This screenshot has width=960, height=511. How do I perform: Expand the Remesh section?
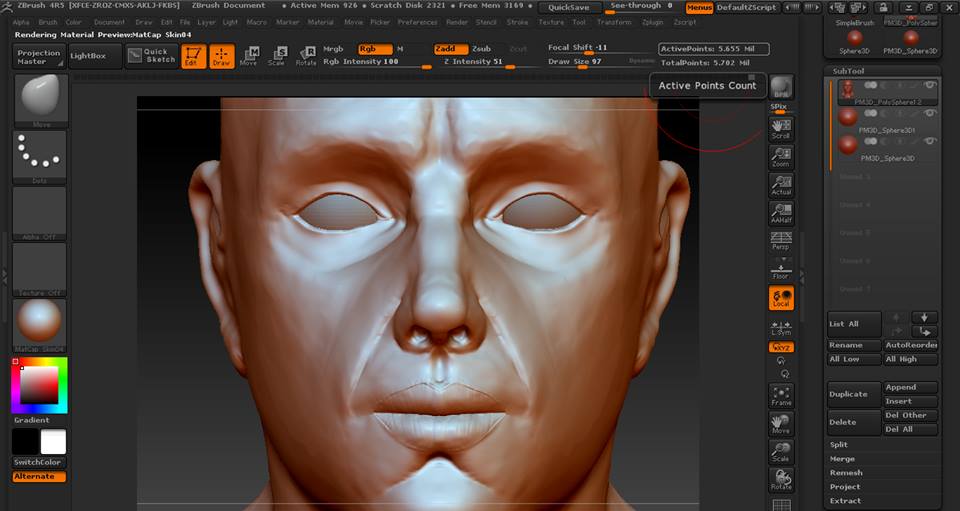tap(845, 472)
